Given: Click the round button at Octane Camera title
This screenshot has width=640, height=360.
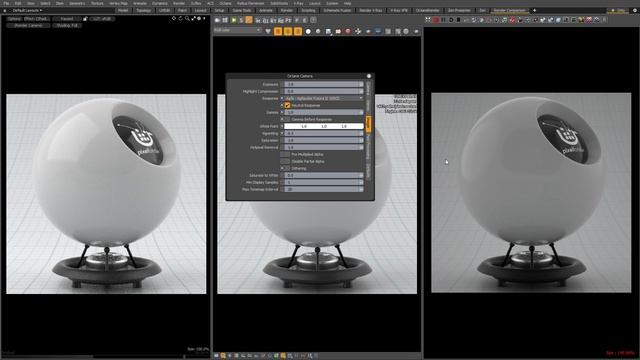Looking at the screenshot, I should (x=369, y=76).
